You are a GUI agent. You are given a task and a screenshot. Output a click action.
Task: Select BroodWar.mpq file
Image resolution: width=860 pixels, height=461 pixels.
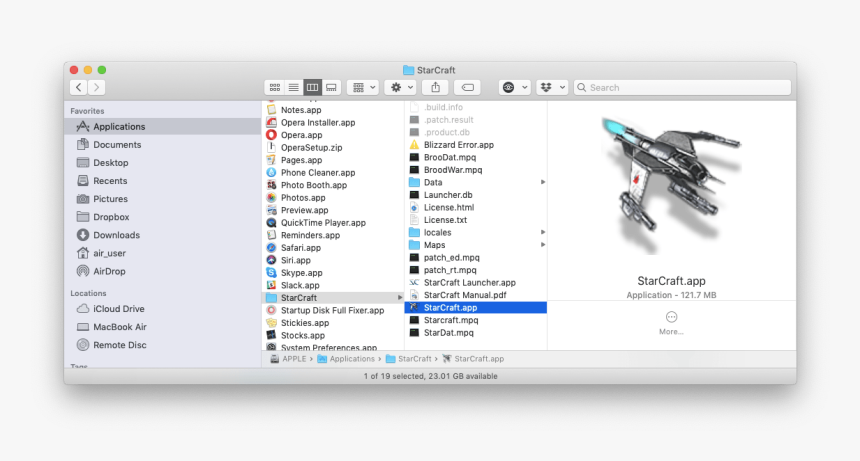click(476, 170)
